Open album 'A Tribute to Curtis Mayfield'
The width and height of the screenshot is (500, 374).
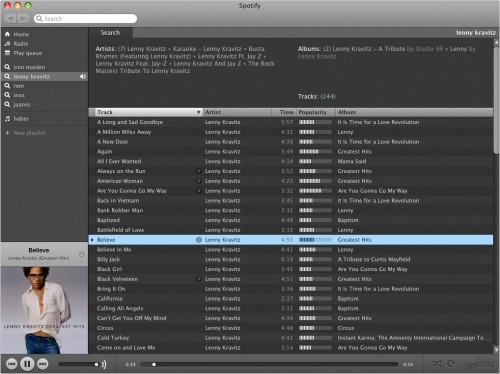click(x=374, y=259)
